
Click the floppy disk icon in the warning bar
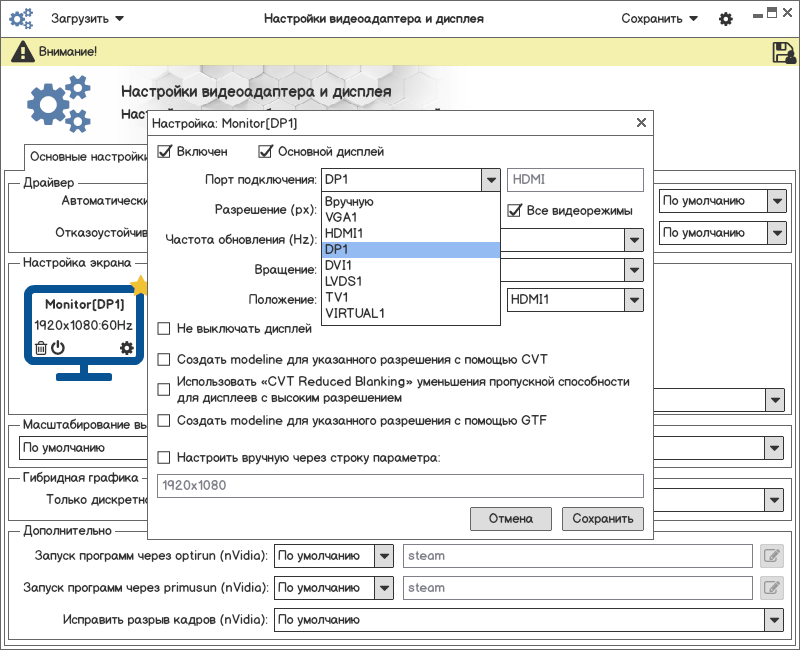click(x=783, y=52)
